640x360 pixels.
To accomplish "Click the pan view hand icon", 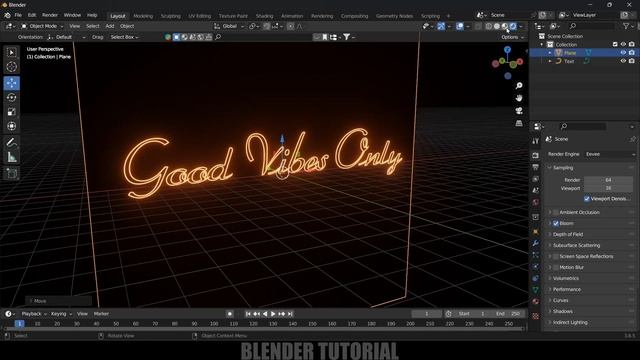I will pyautogui.click(x=519, y=98).
